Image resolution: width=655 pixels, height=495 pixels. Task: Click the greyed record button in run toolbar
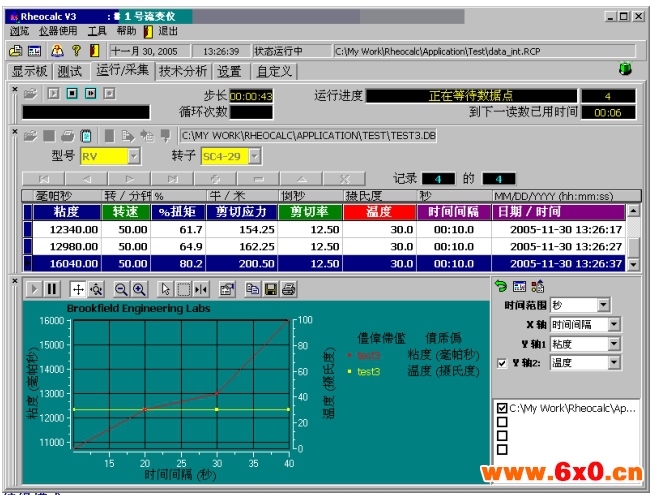click(x=109, y=93)
